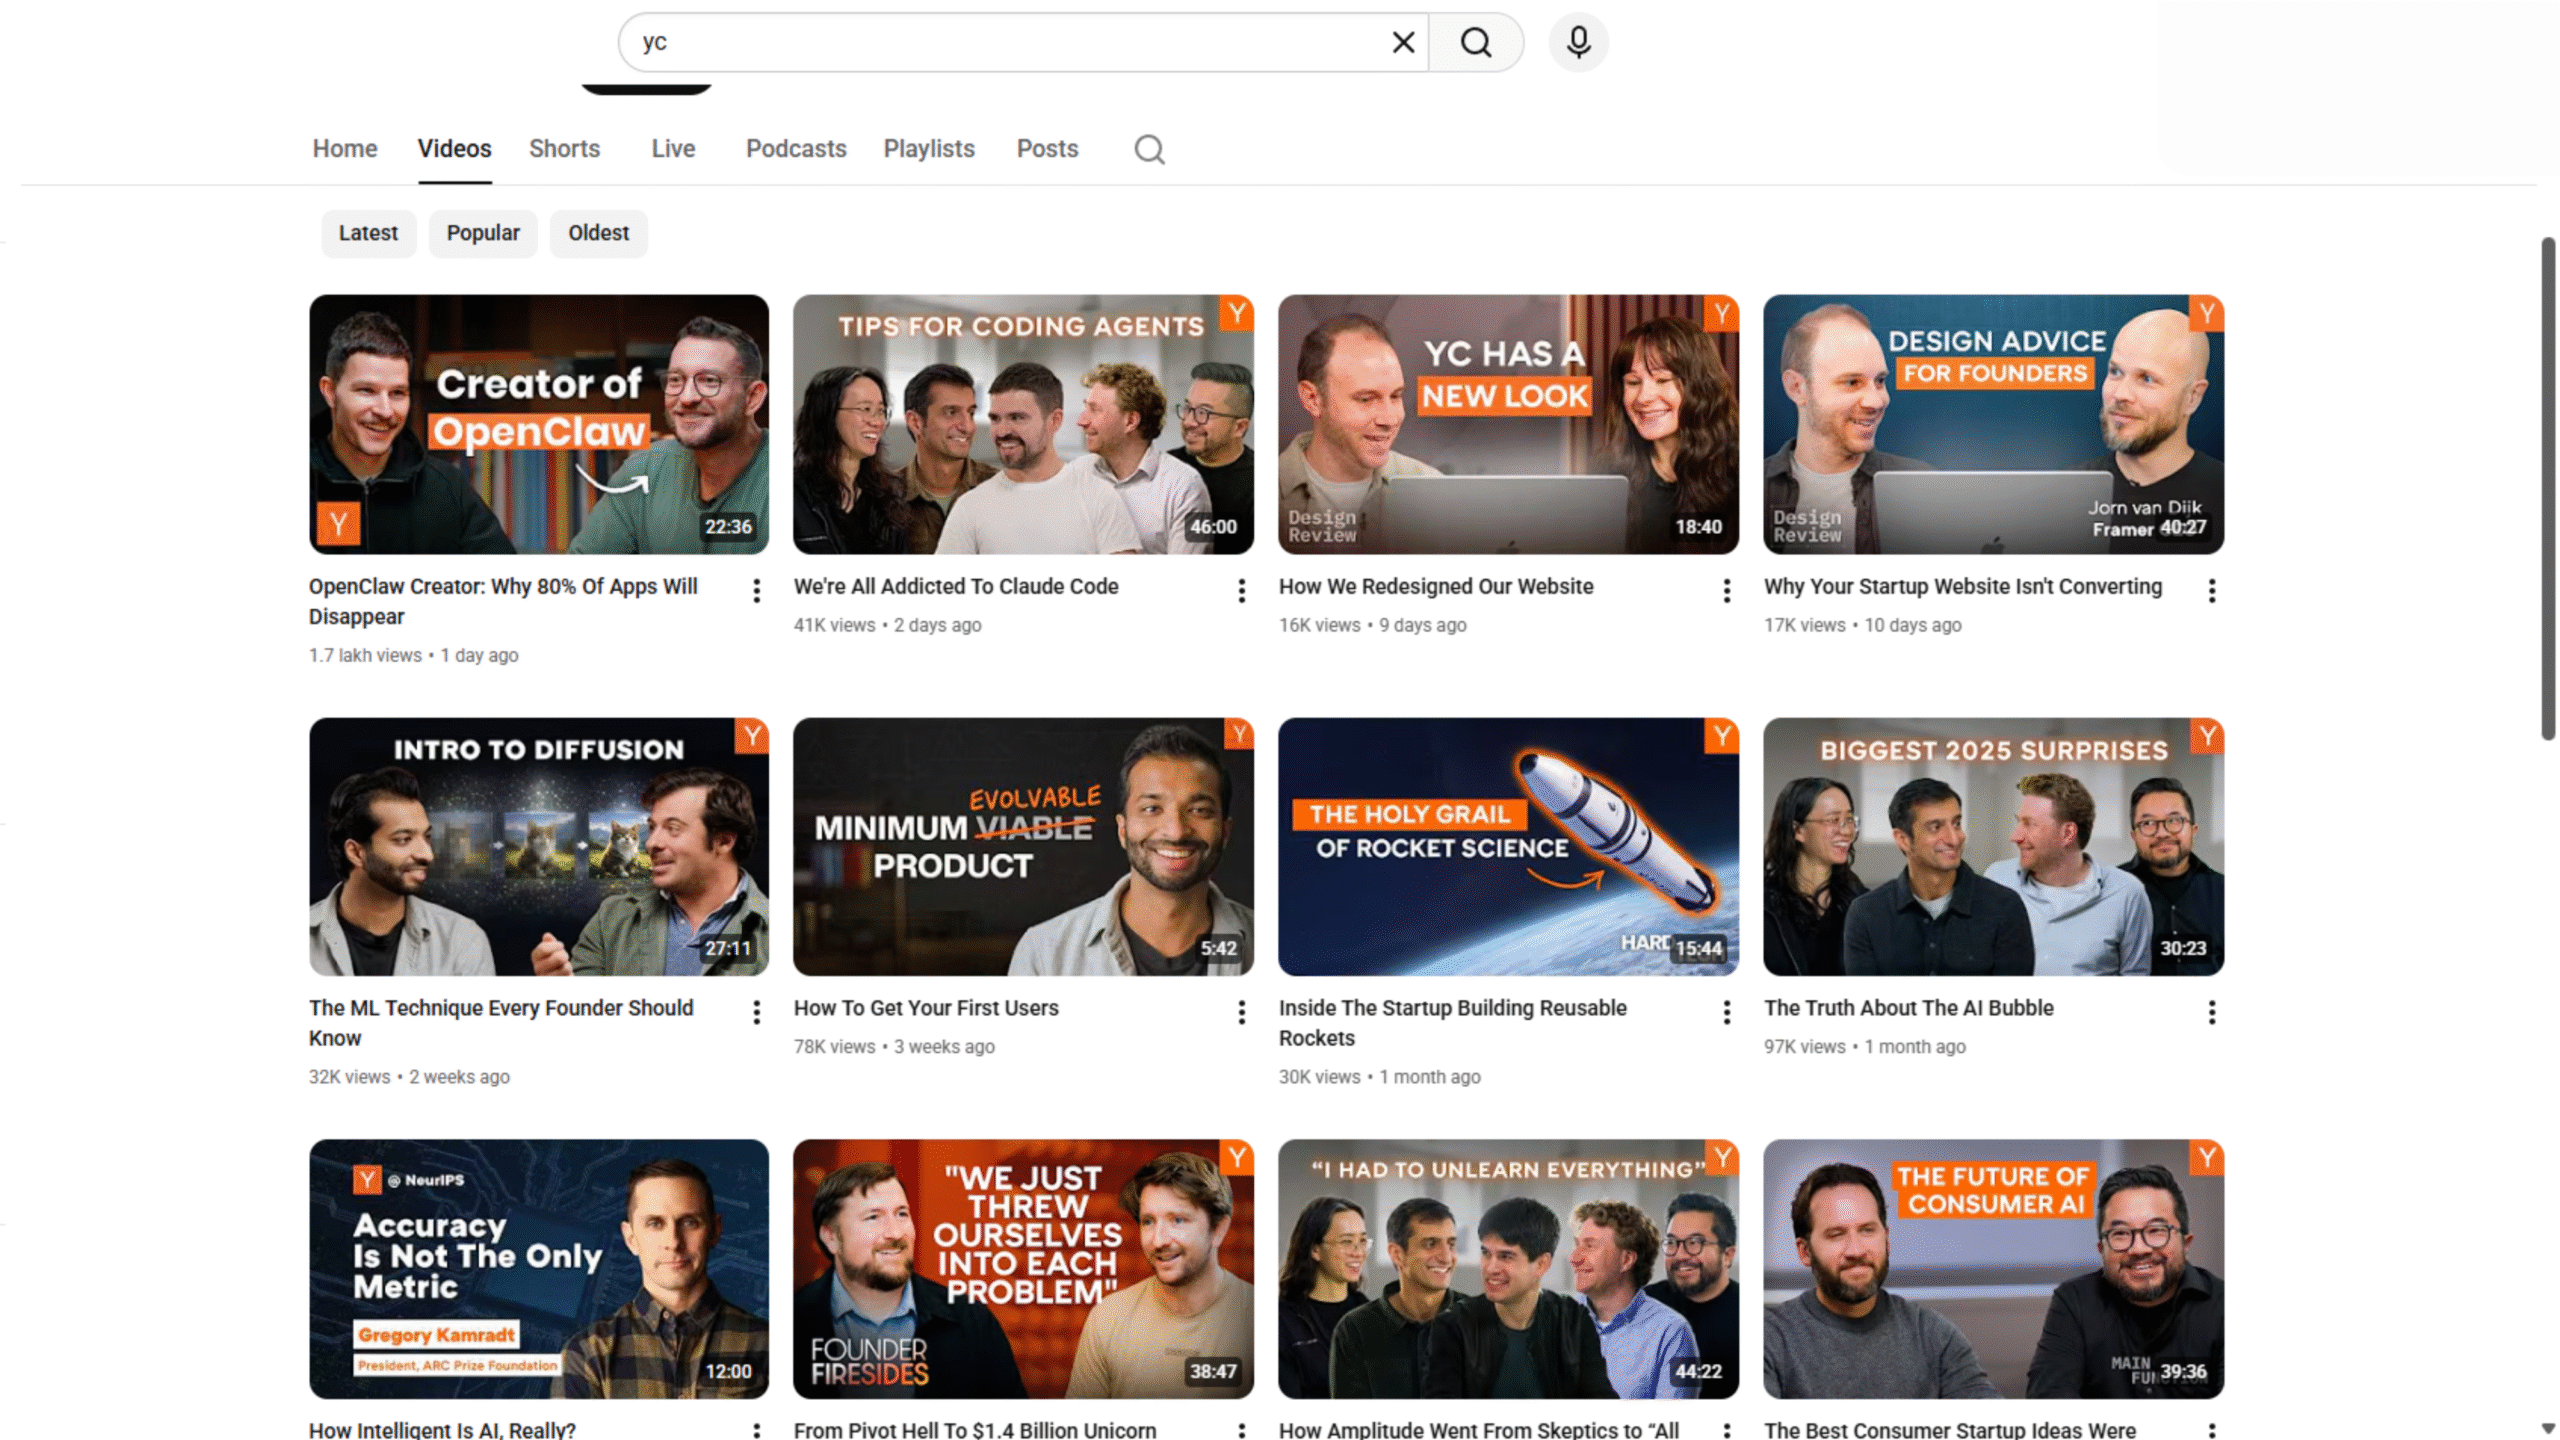Click the search magnifier icon beside search box
This screenshot has height=1440, width=2560.
point(1476,42)
